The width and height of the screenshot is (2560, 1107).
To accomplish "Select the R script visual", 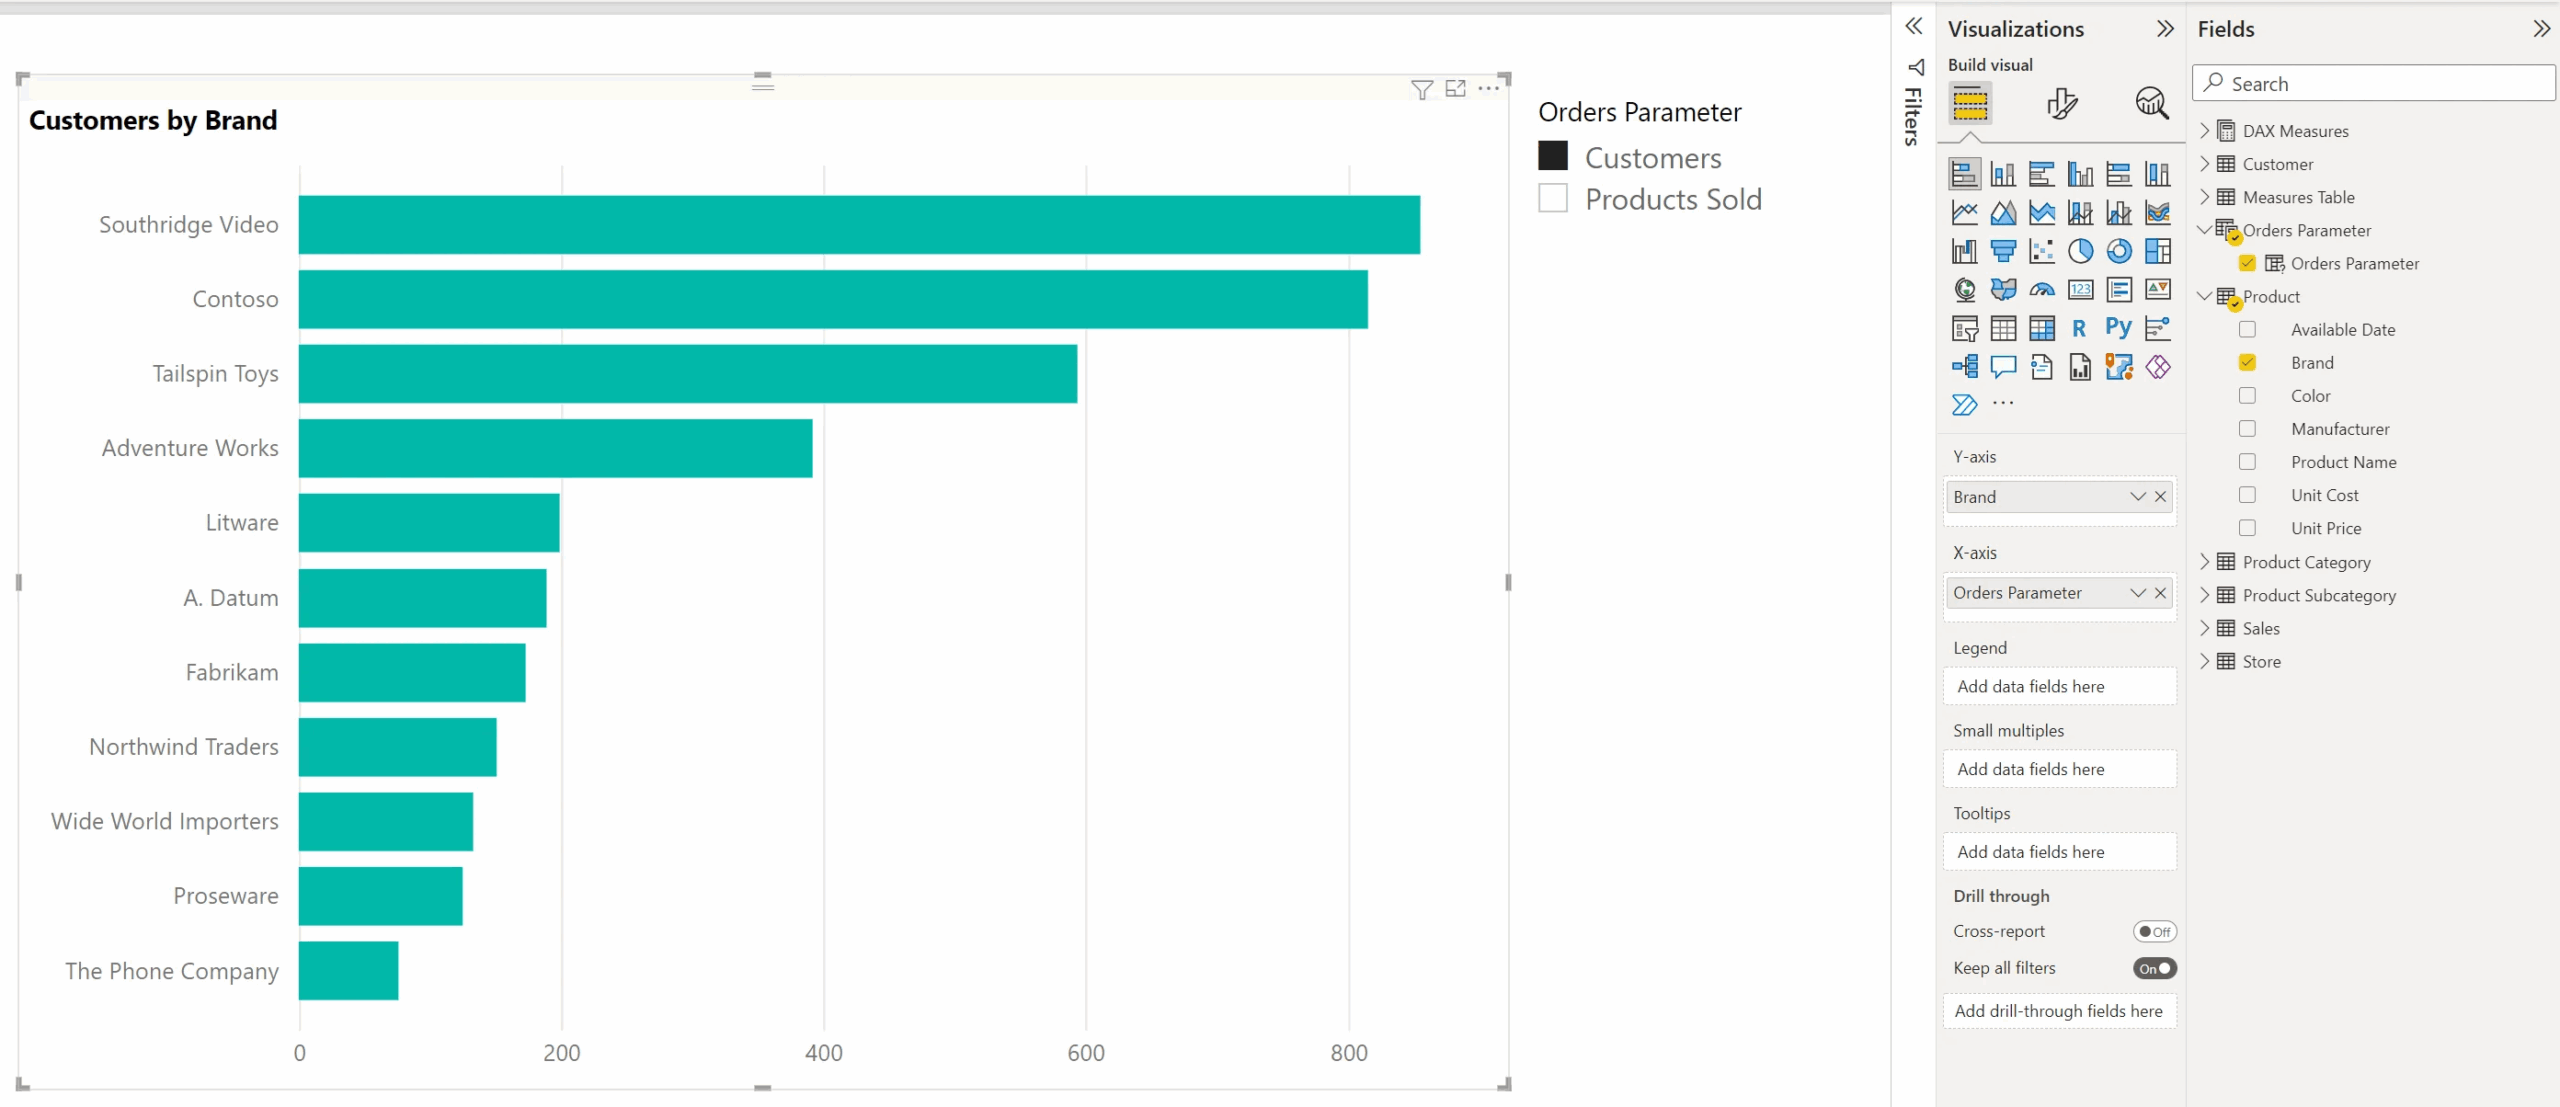I will click(x=2080, y=328).
